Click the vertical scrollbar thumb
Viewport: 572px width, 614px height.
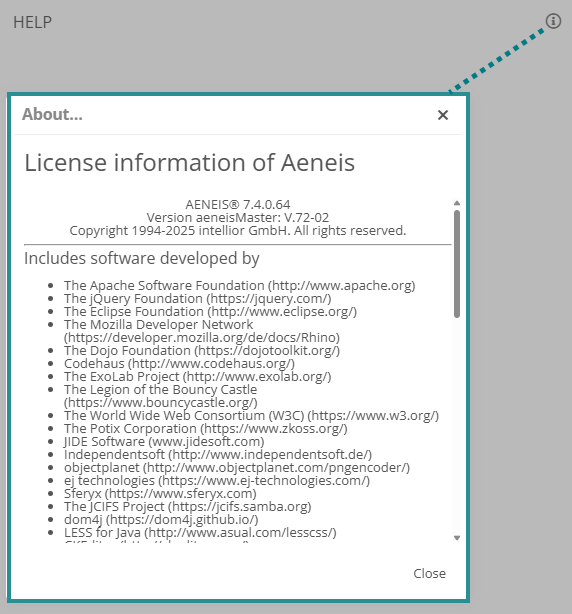[x=457, y=264]
